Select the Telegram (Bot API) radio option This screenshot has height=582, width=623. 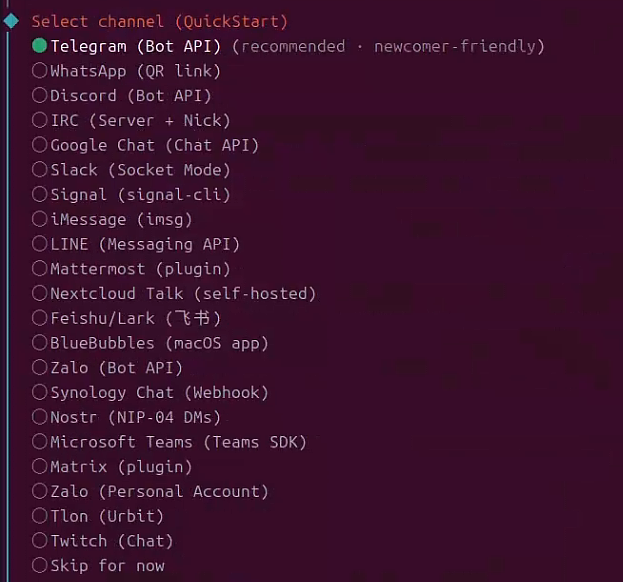pyautogui.click(x=40, y=46)
